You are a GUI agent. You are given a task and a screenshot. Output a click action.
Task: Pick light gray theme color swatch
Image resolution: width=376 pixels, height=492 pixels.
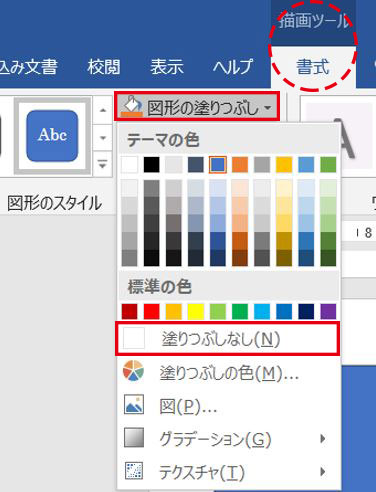click(173, 165)
